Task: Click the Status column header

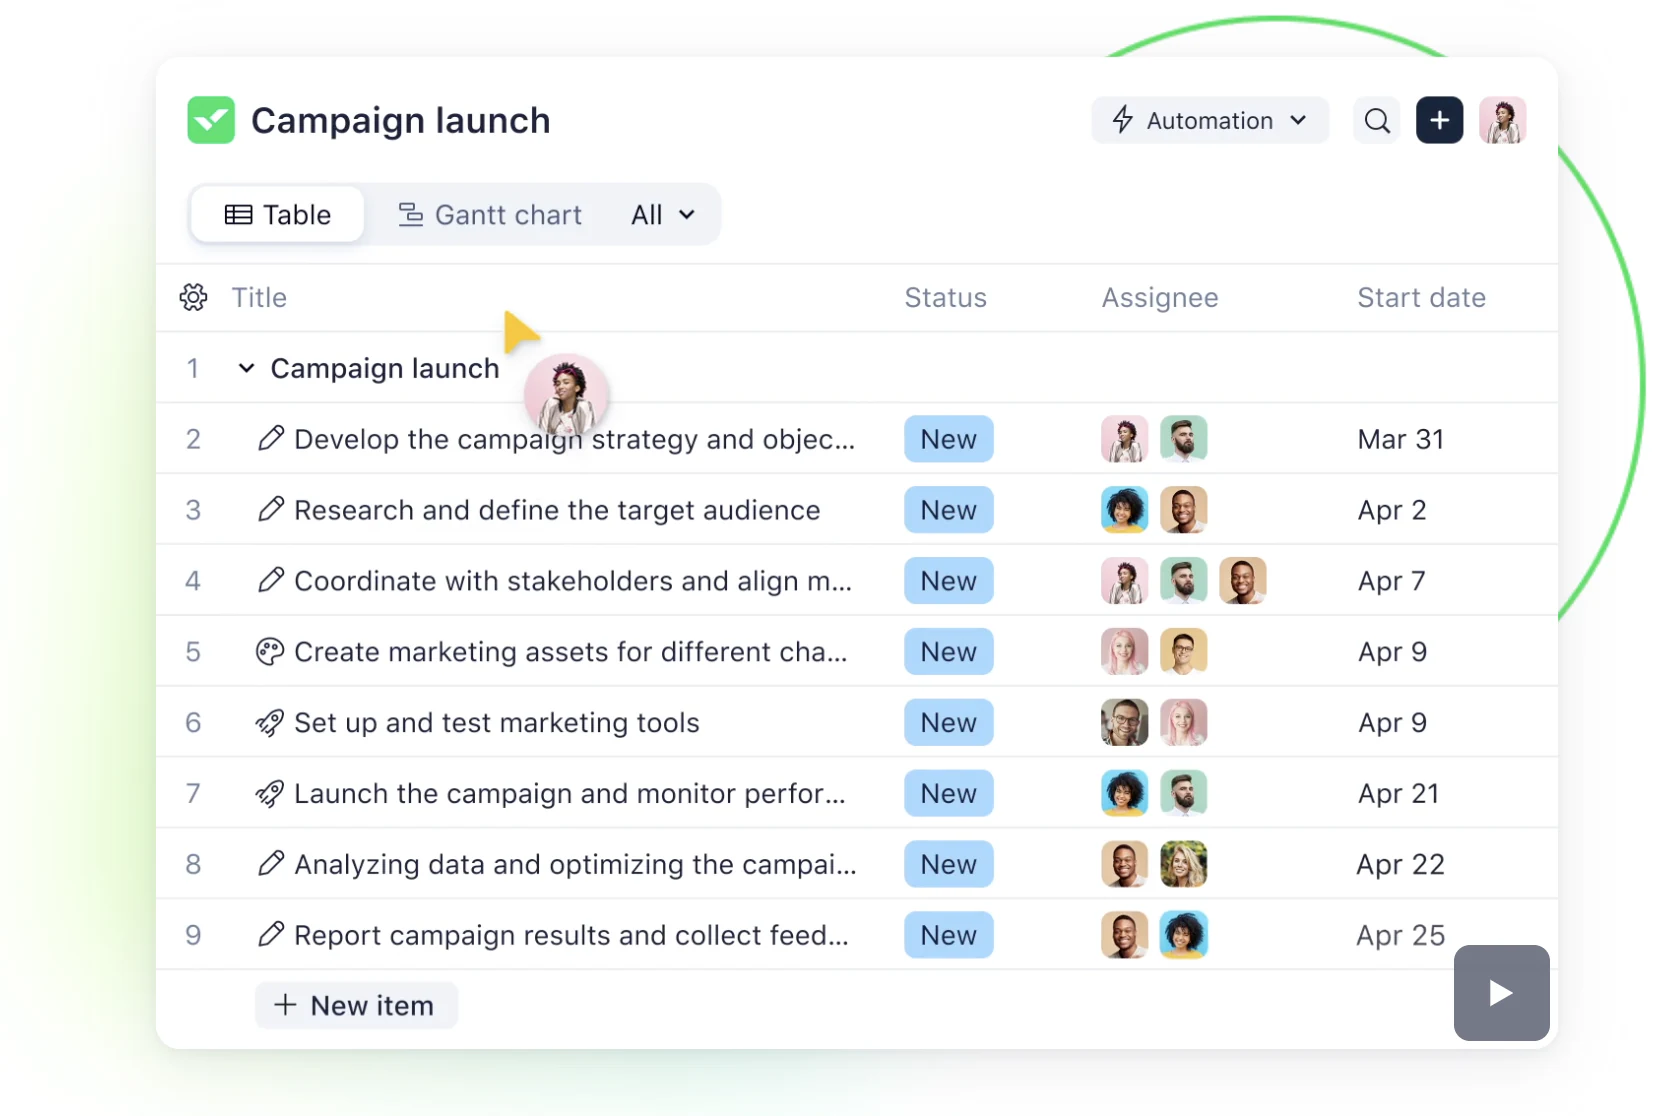Action: click(x=946, y=297)
